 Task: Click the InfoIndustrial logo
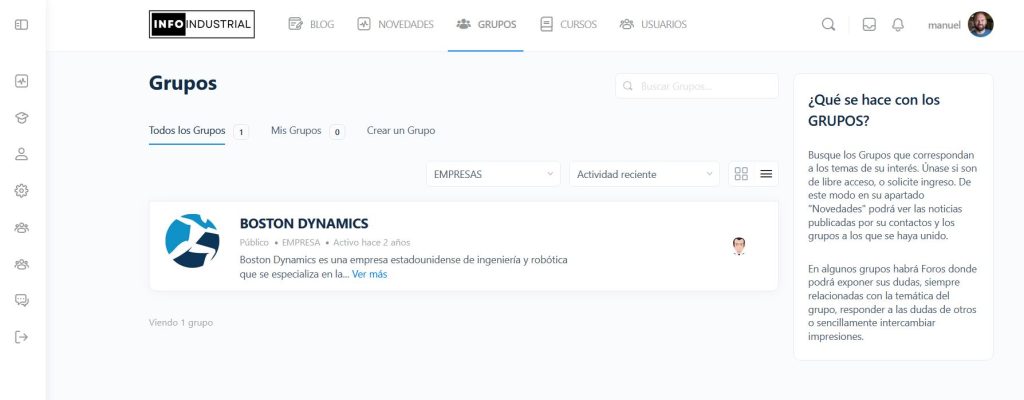[x=202, y=24]
